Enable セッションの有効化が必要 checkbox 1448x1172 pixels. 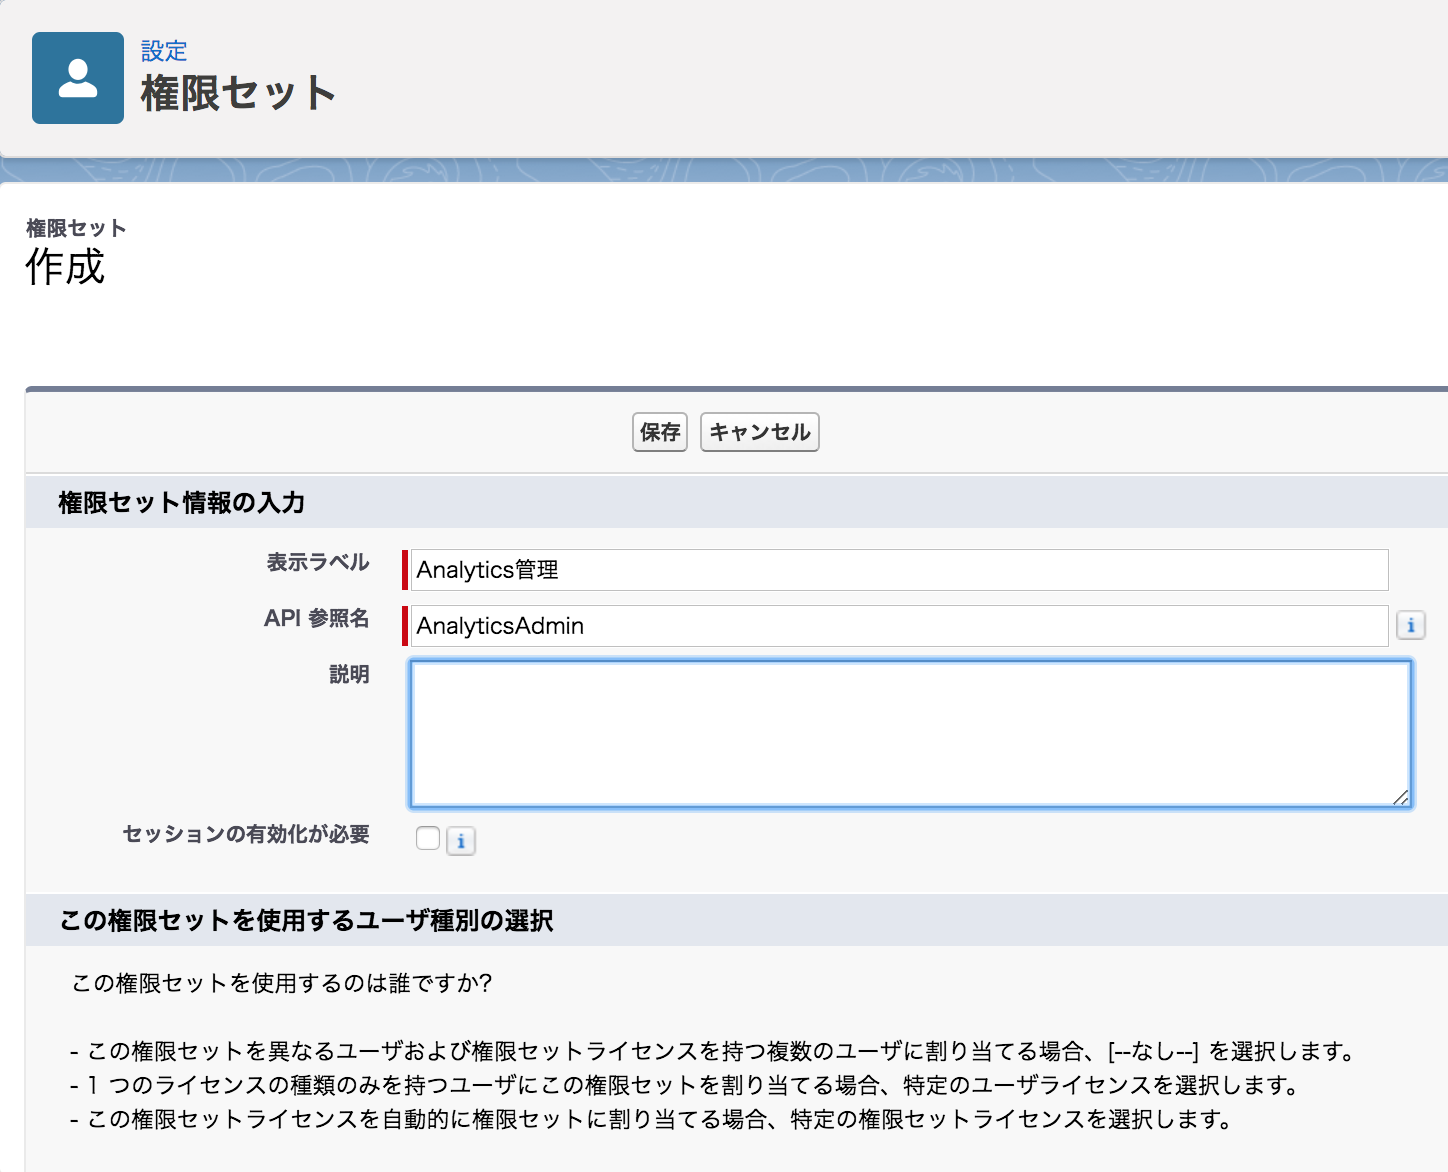pos(428,838)
